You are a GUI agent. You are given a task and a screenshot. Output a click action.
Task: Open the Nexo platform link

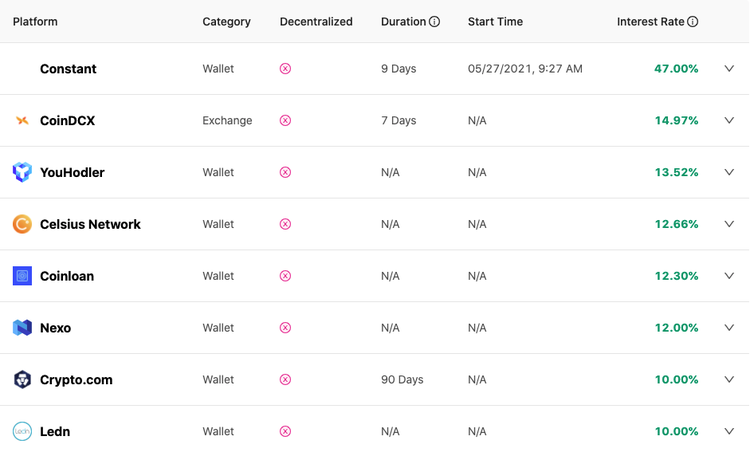coord(55,328)
